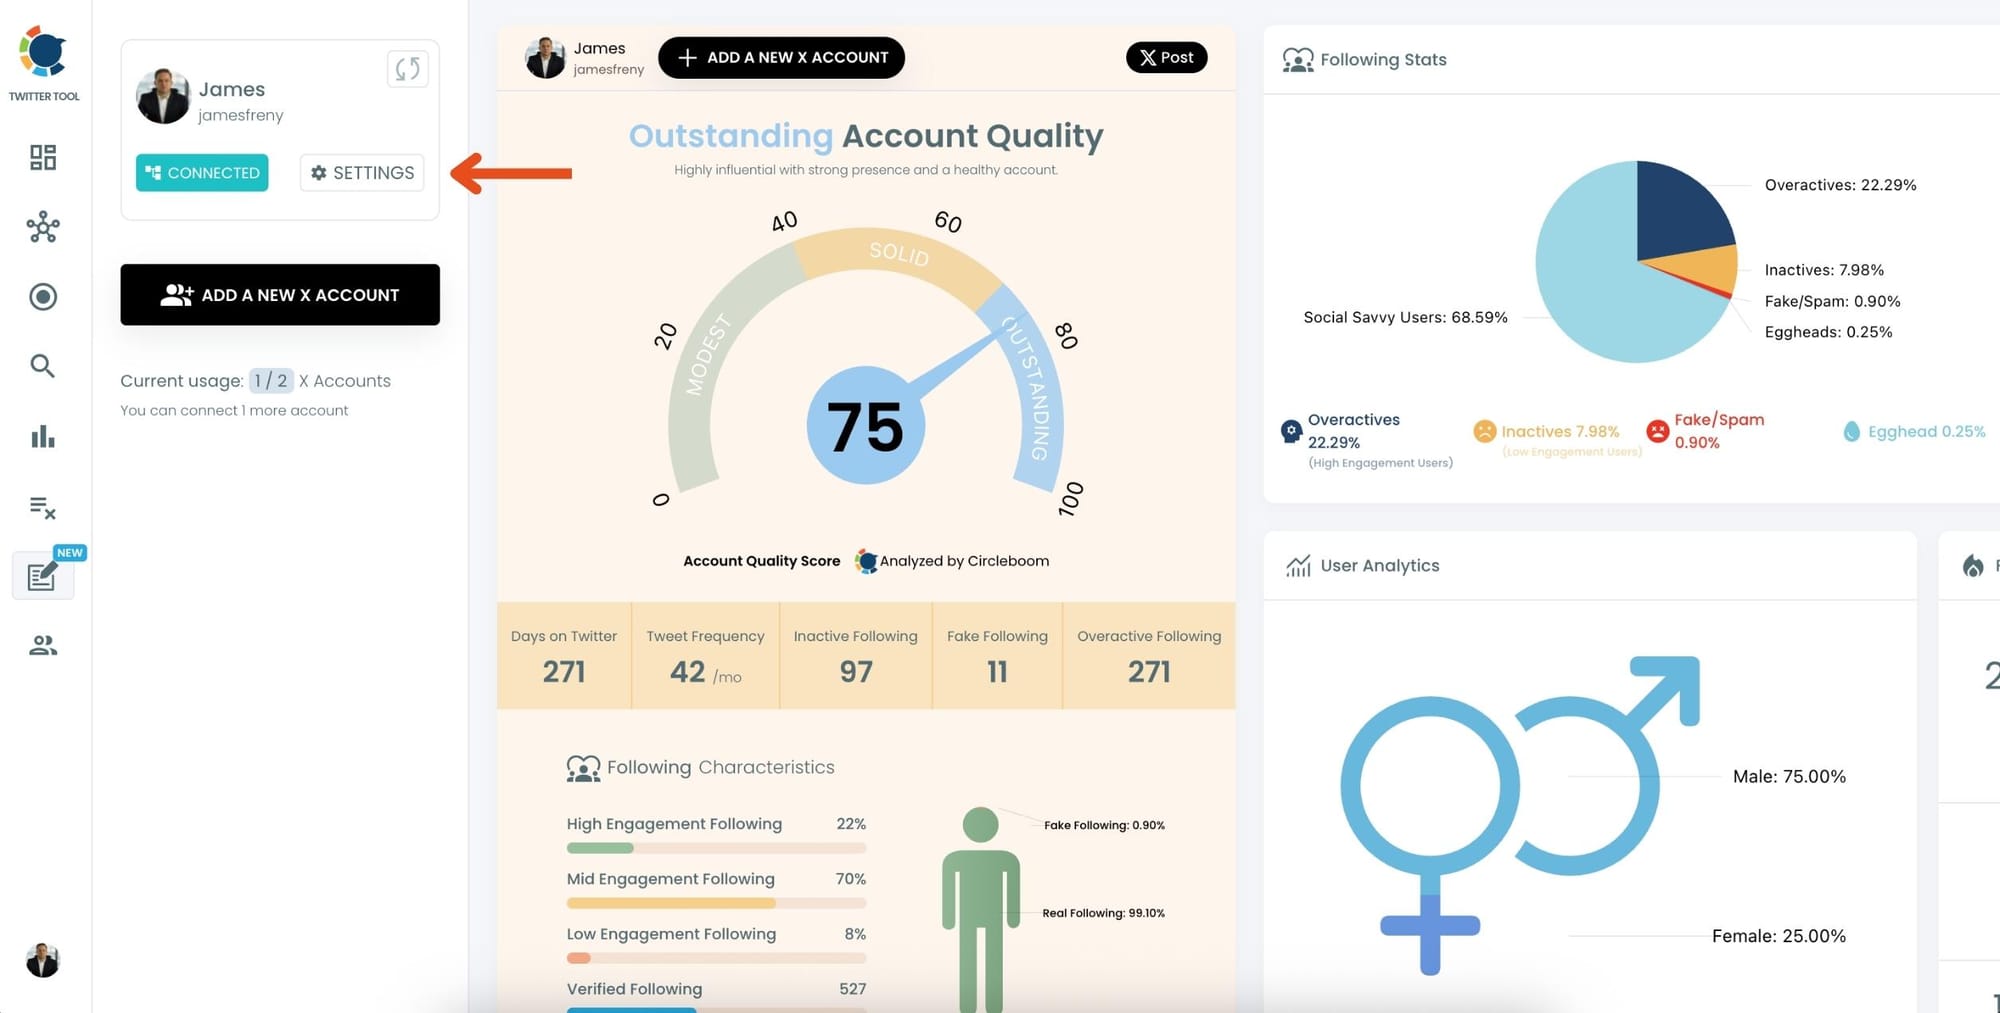
Task: Open the bar chart analytics sidebar icon
Action: pyautogui.click(x=42, y=436)
